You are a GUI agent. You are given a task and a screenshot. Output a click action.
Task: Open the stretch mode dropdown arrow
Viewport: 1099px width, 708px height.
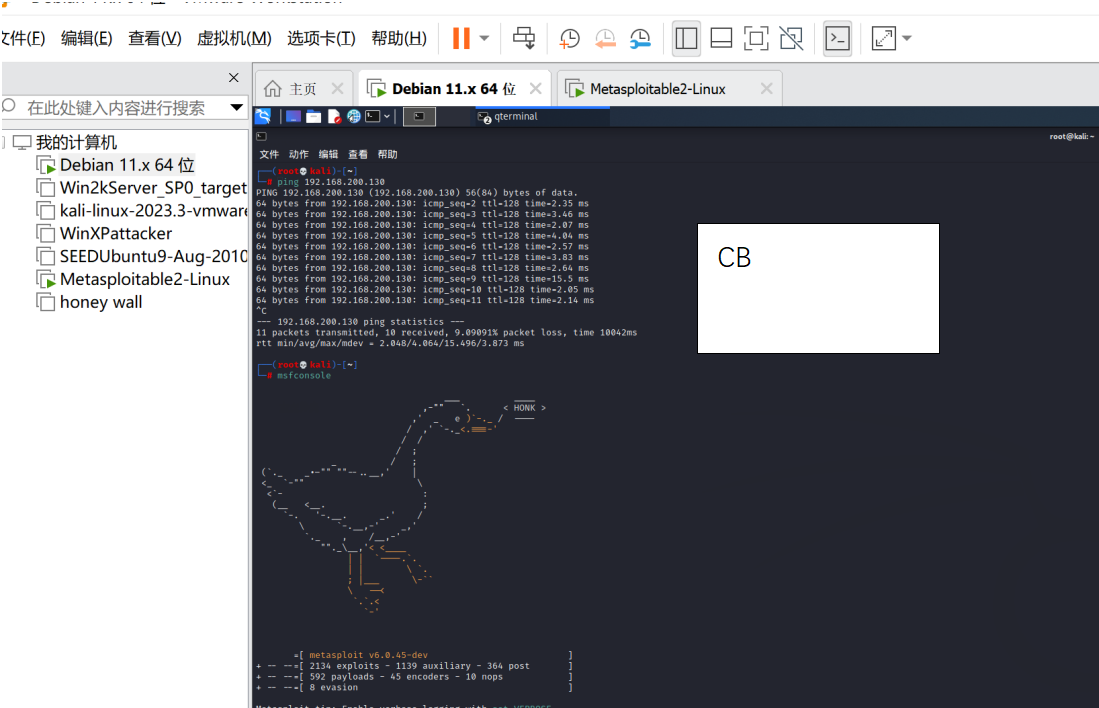tap(907, 38)
